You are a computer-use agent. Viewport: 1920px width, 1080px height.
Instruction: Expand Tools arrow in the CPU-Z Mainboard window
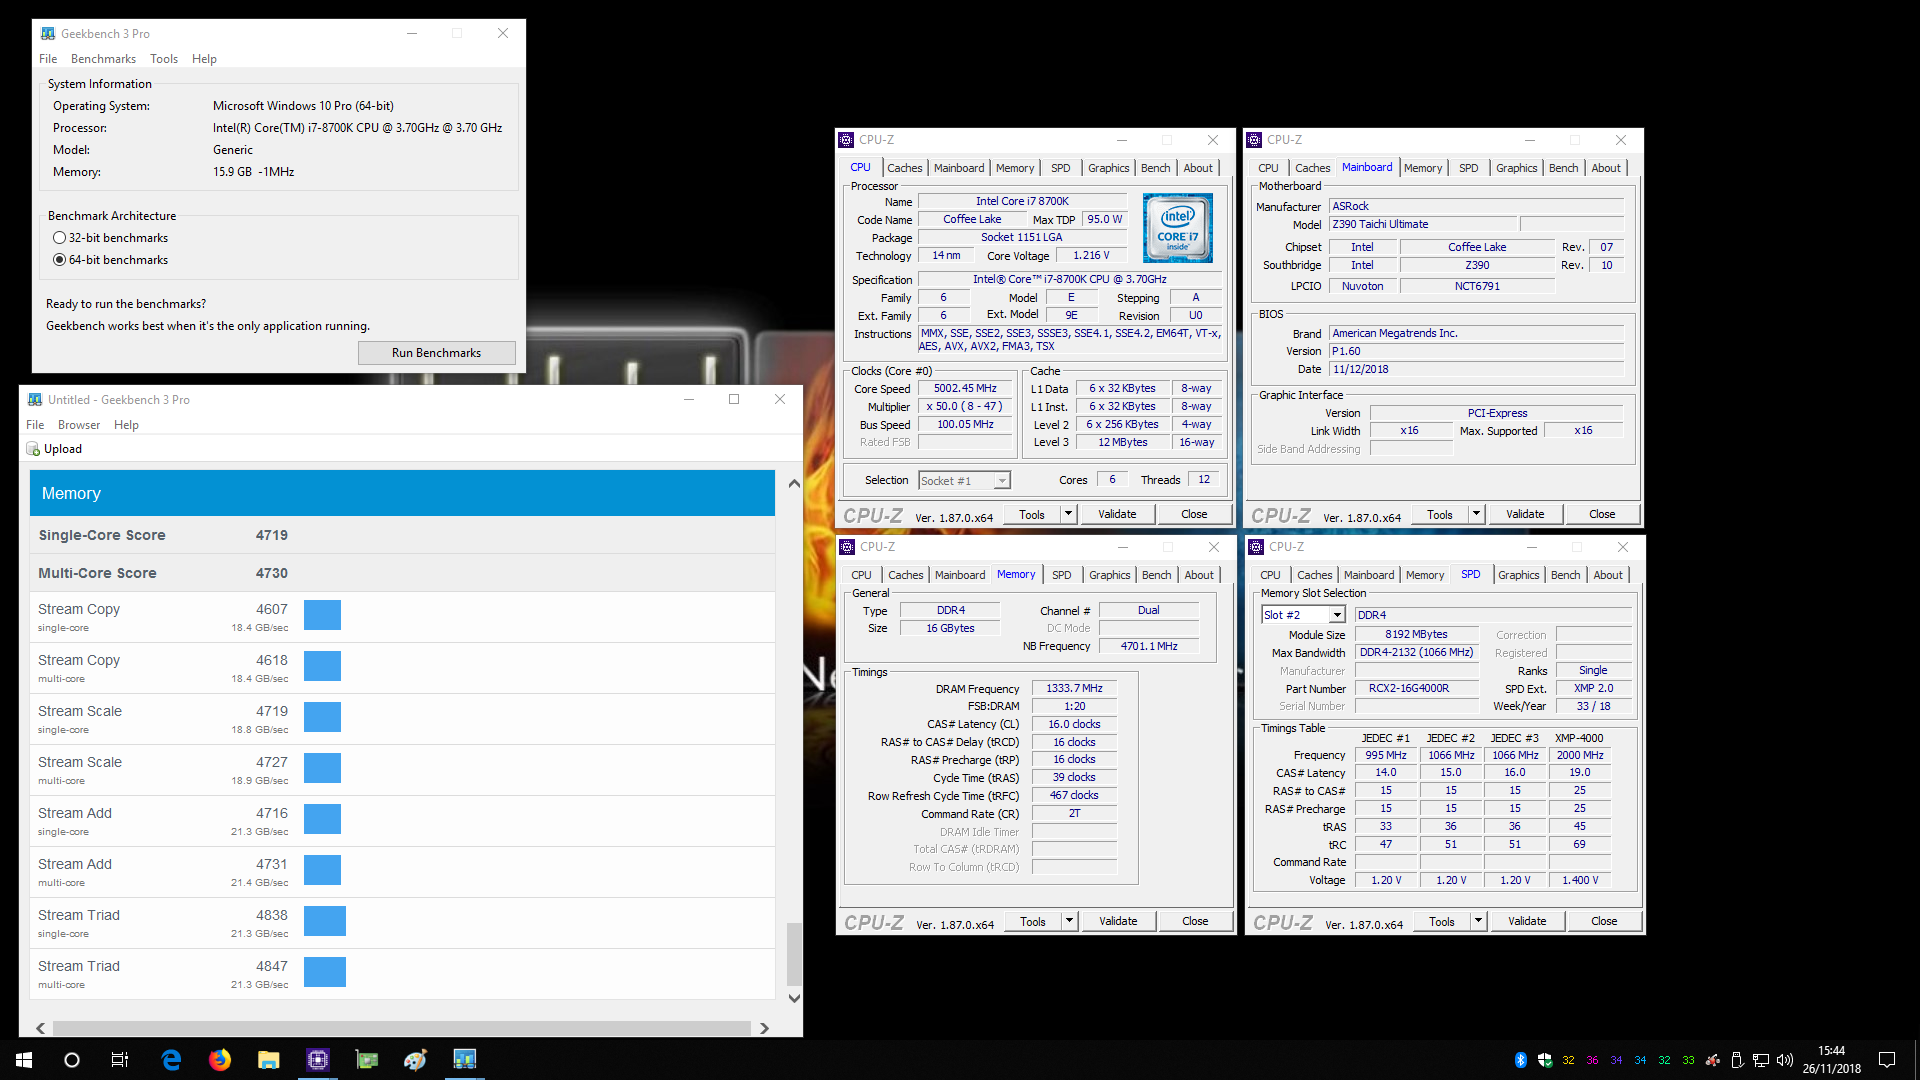point(1476,514)
